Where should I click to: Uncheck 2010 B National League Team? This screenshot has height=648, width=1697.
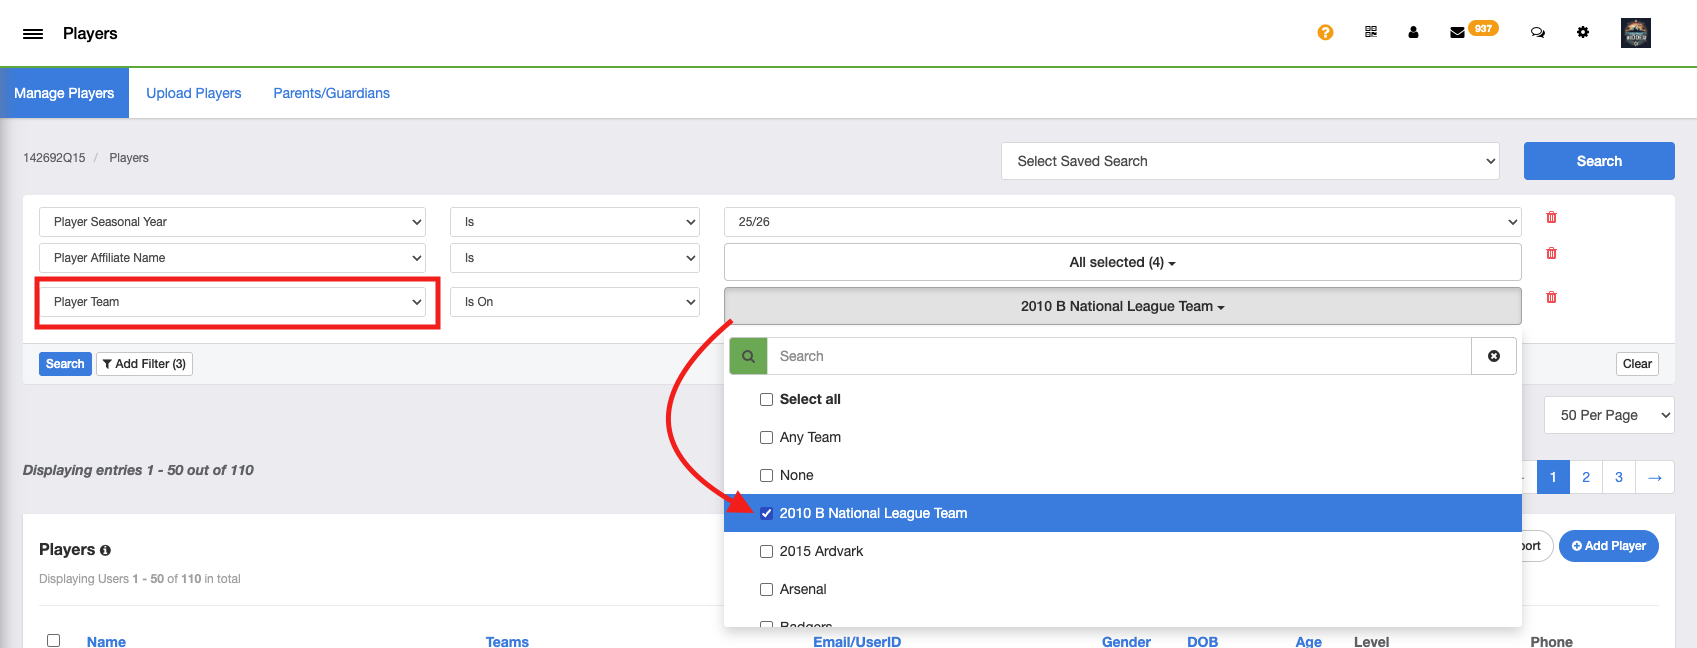766,514
